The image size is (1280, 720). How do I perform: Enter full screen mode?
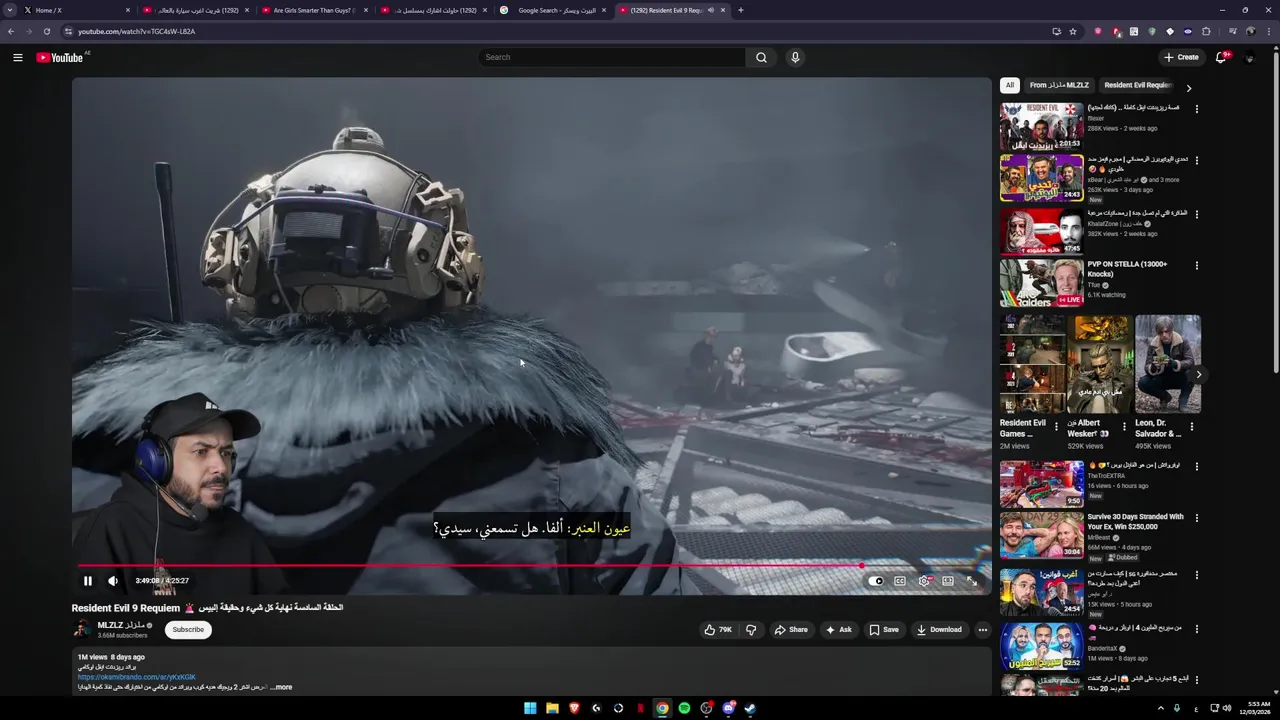[x=972, y=581]
